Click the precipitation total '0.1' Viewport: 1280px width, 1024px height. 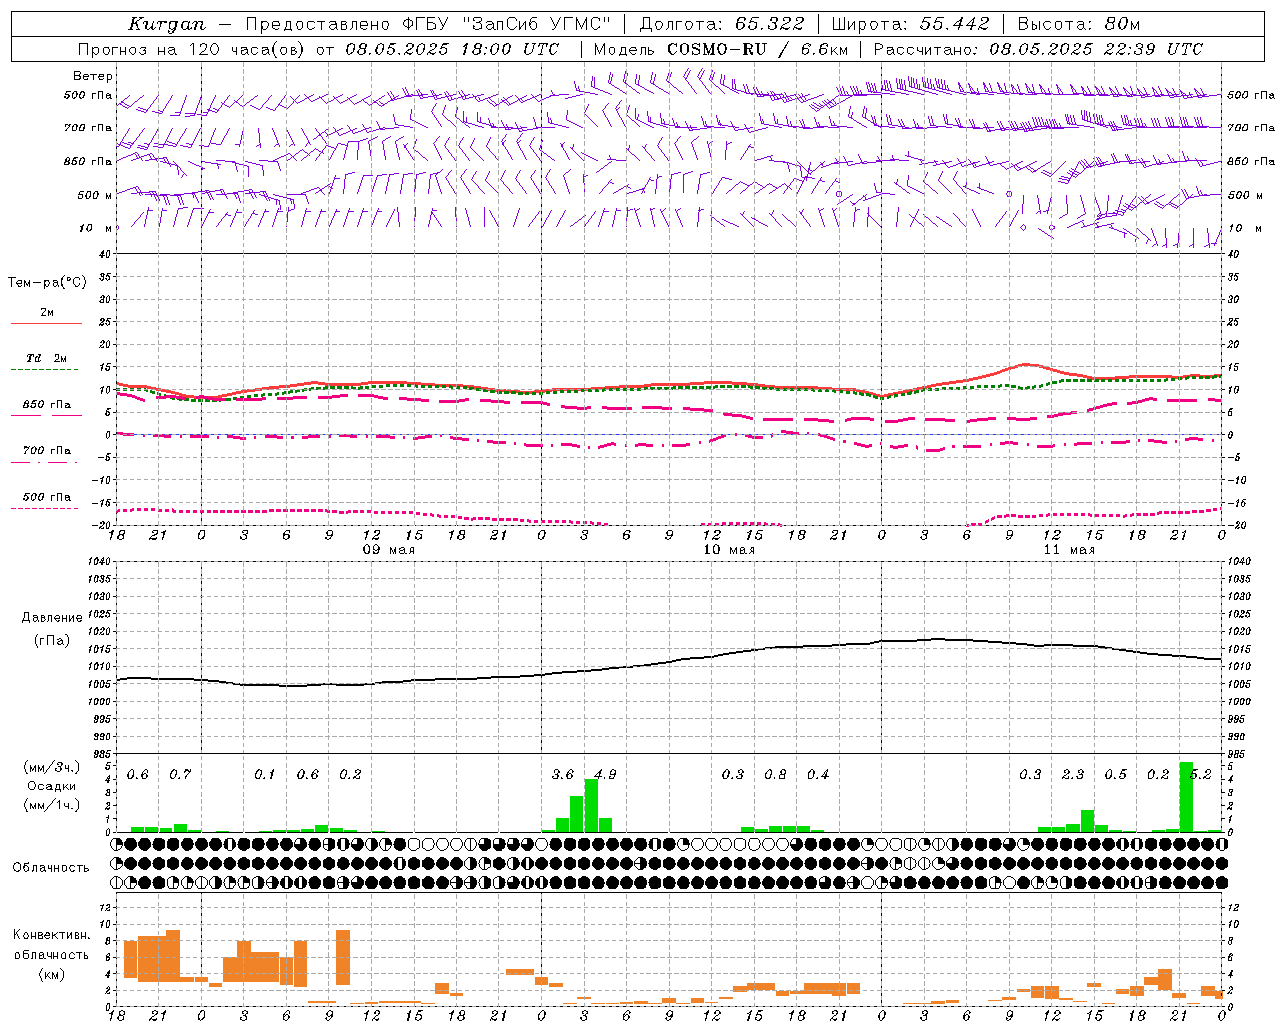point(264,774)
